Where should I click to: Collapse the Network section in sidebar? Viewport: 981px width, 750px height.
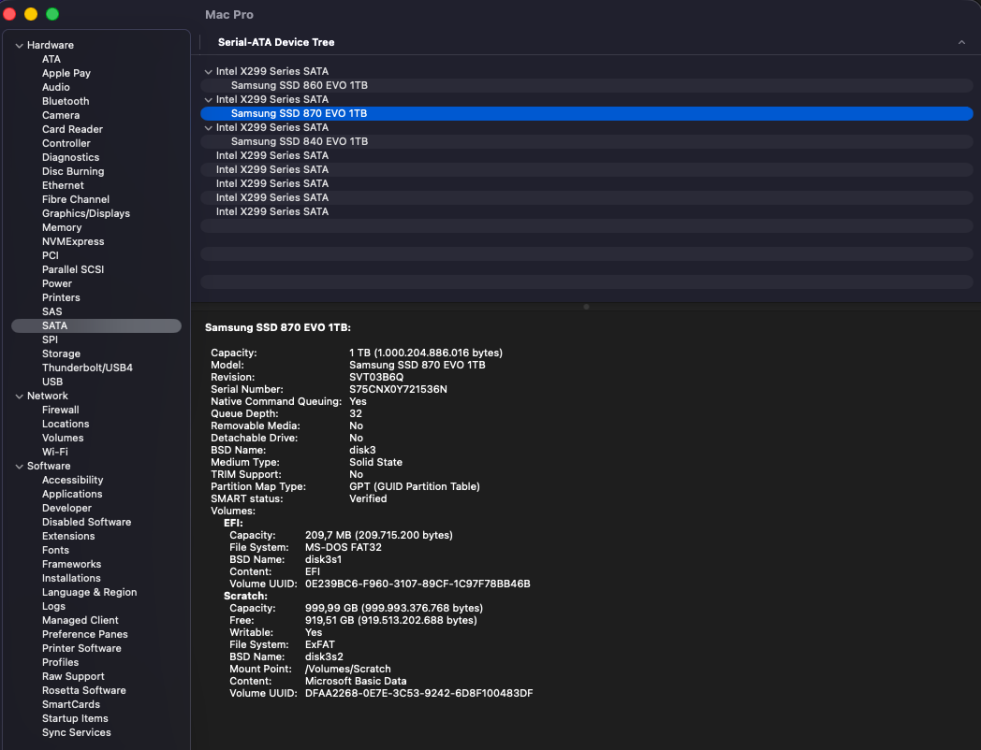(x=19, y=396)
